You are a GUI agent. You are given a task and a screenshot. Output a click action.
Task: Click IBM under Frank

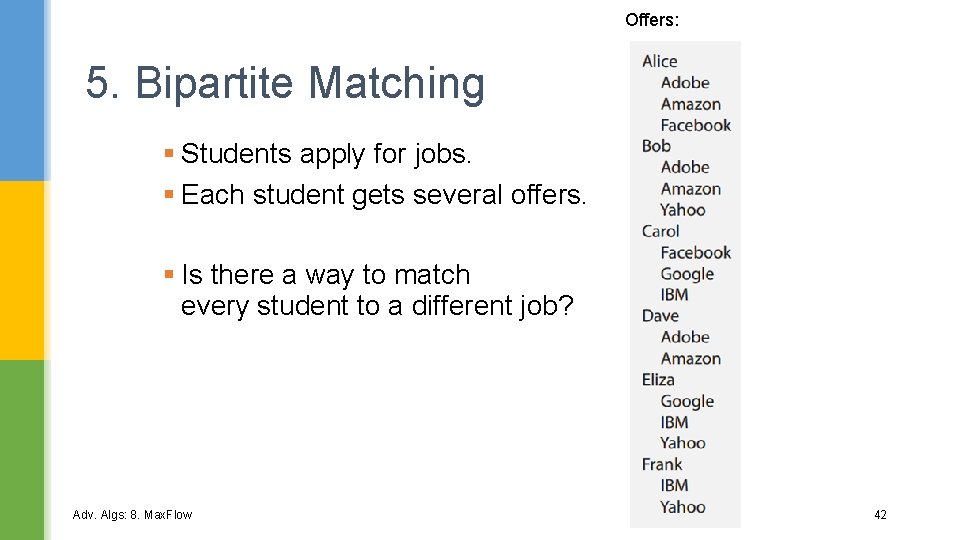(x=674, y=486)
